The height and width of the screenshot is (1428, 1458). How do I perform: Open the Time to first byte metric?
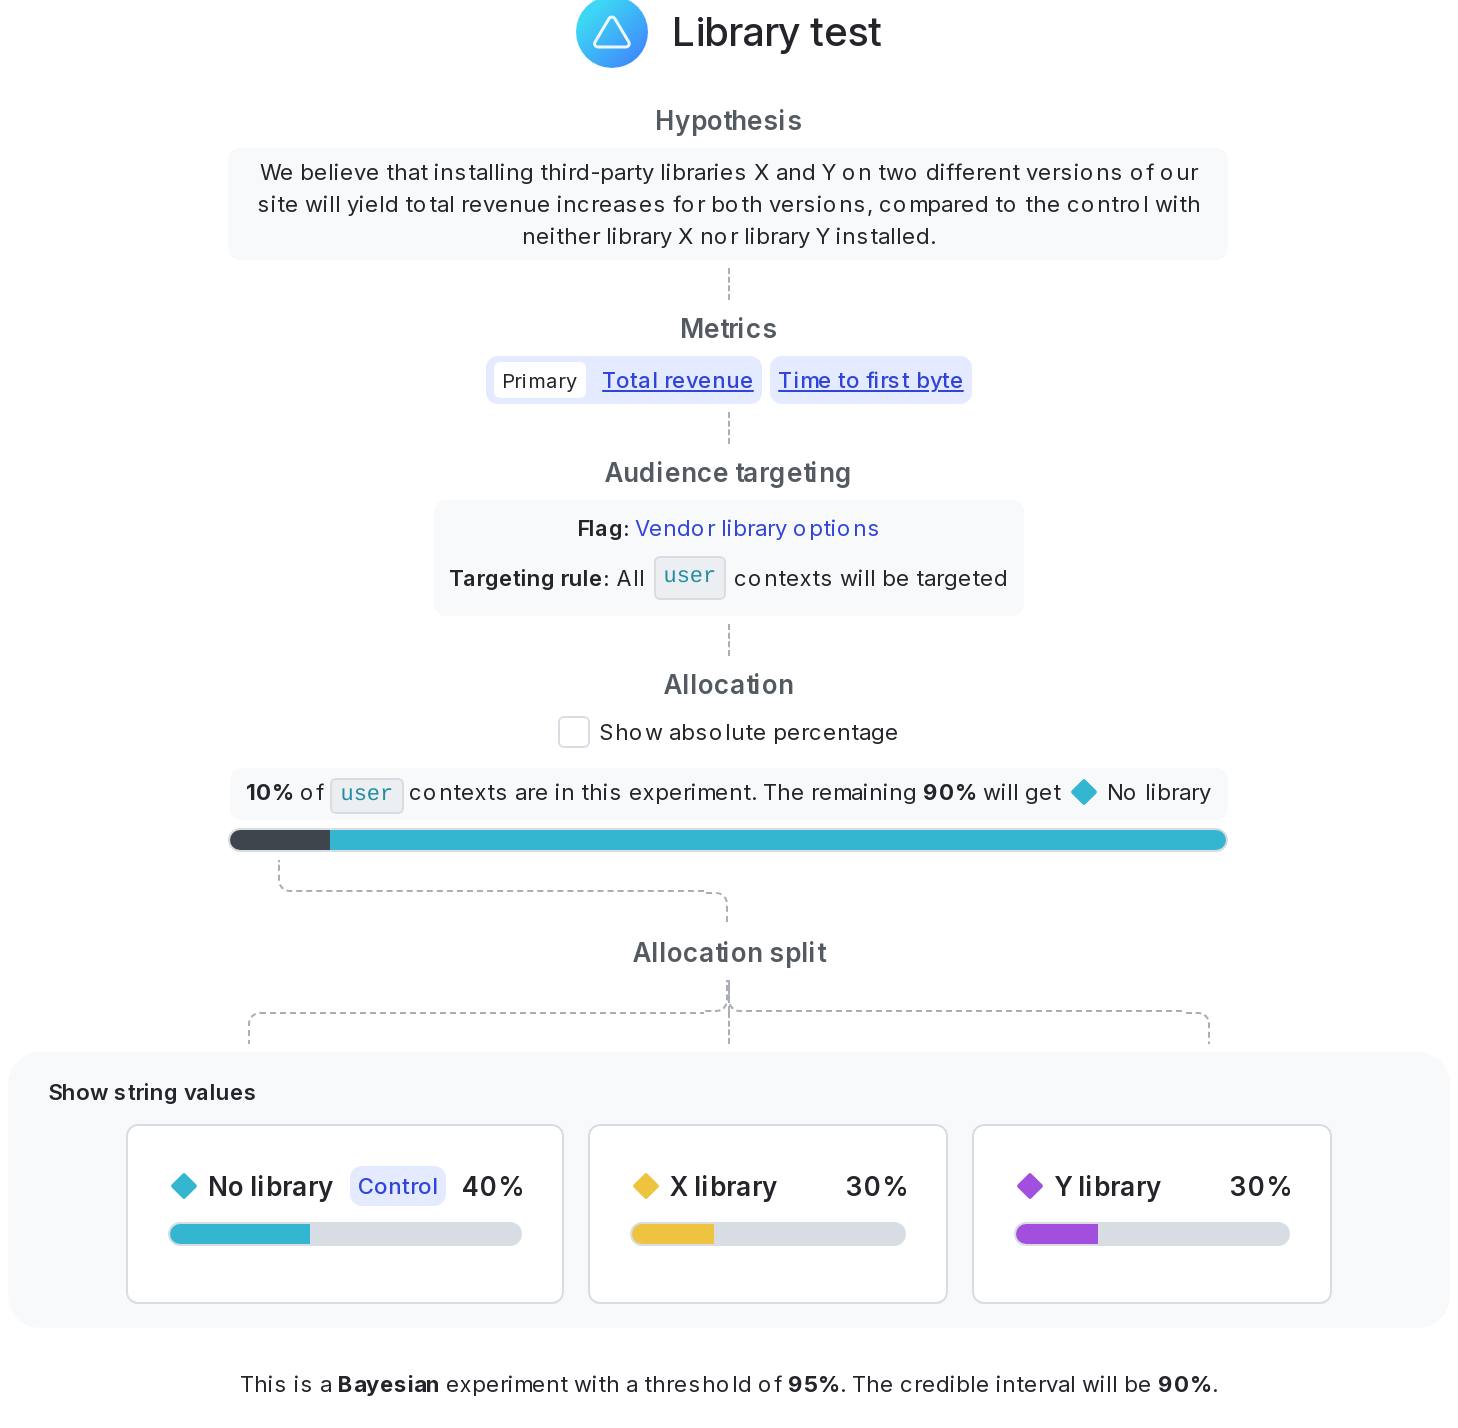(869, 380)
